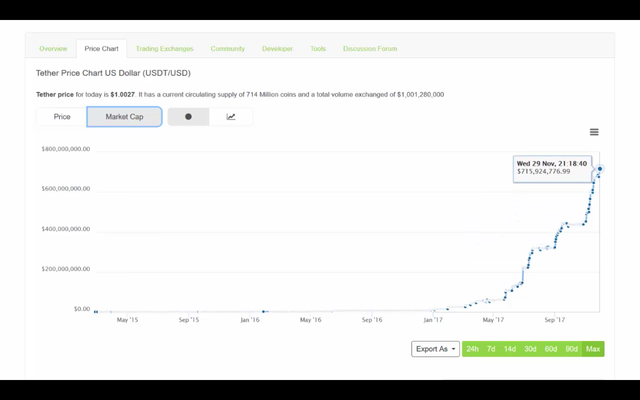The image size is (640, 400).
Task: Set chart range to 90d
Action: (571, 349)
